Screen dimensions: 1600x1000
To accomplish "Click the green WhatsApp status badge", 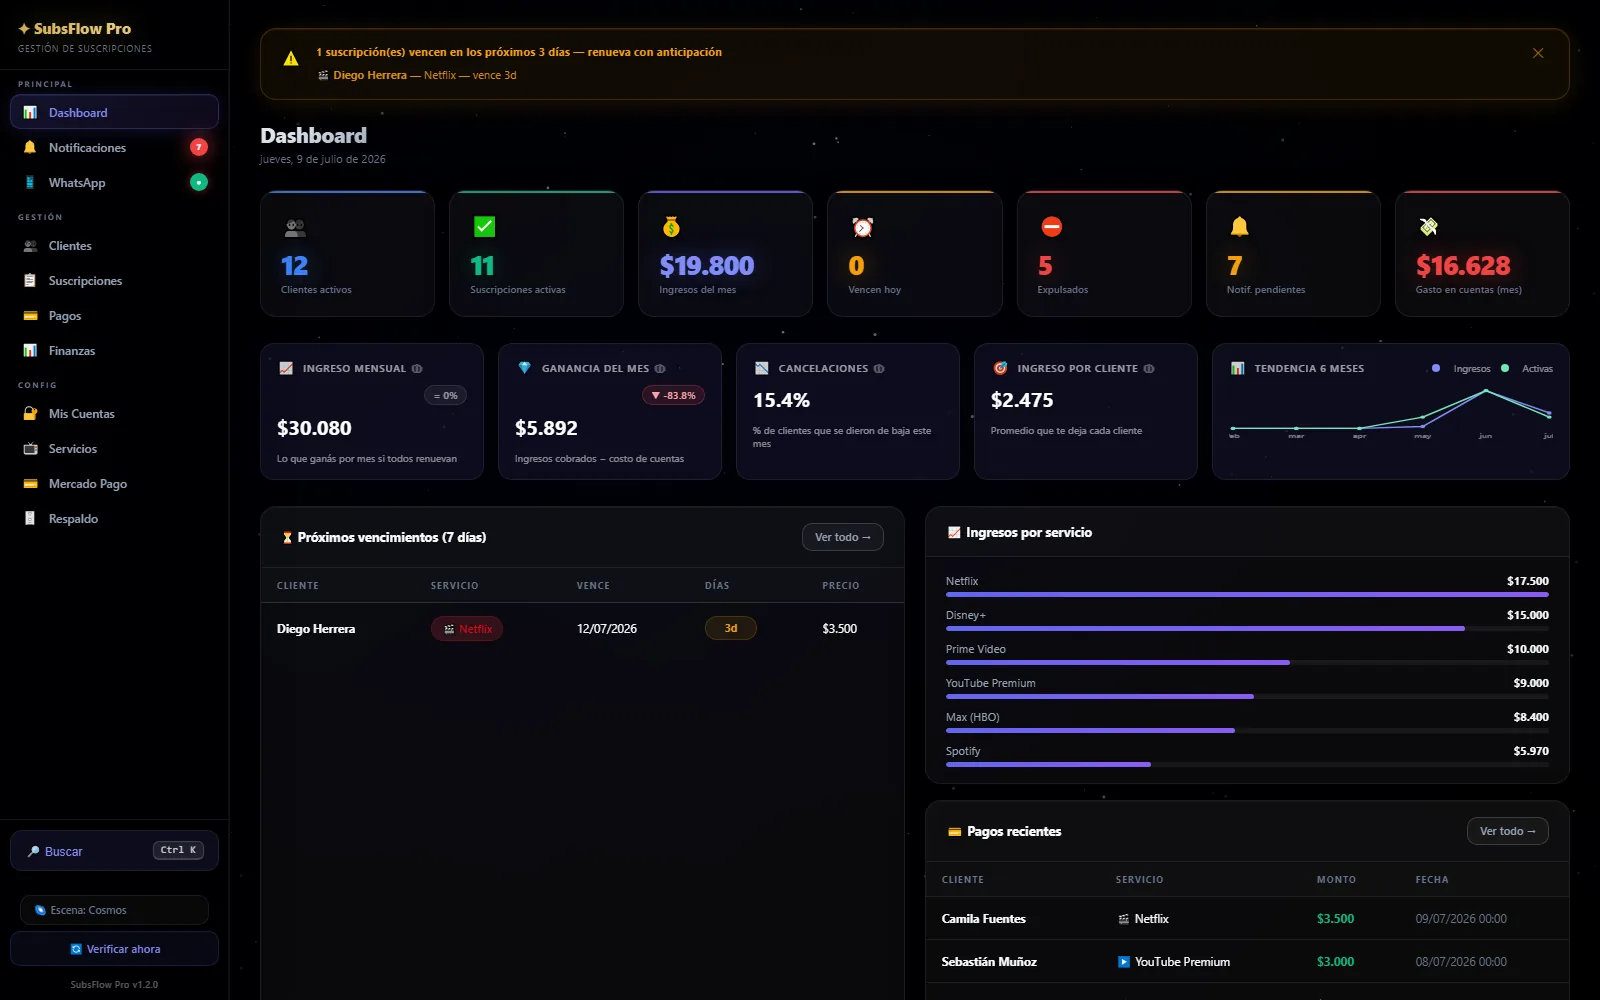I will click(199, 182).
